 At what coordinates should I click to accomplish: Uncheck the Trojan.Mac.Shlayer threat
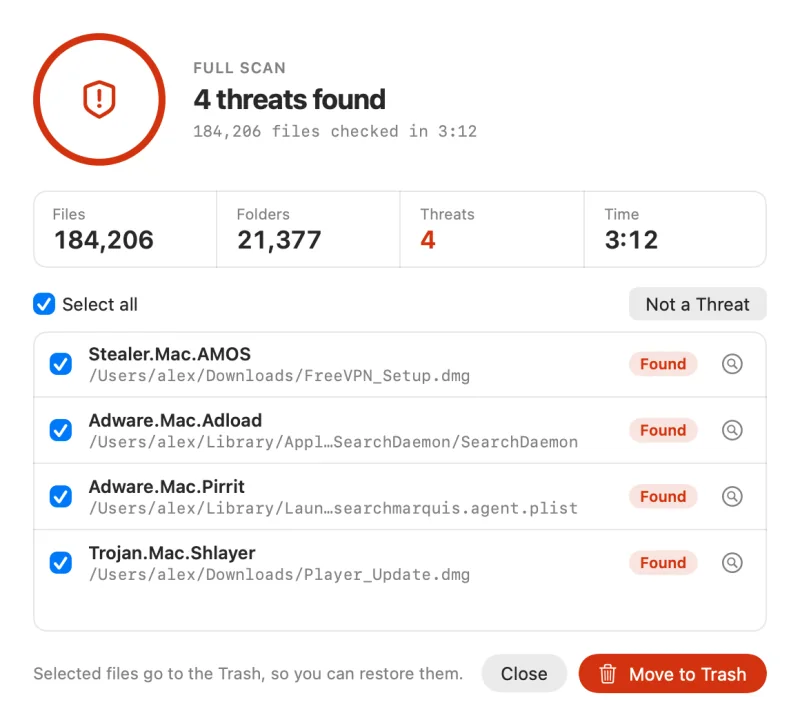click(x=61, y=563)
